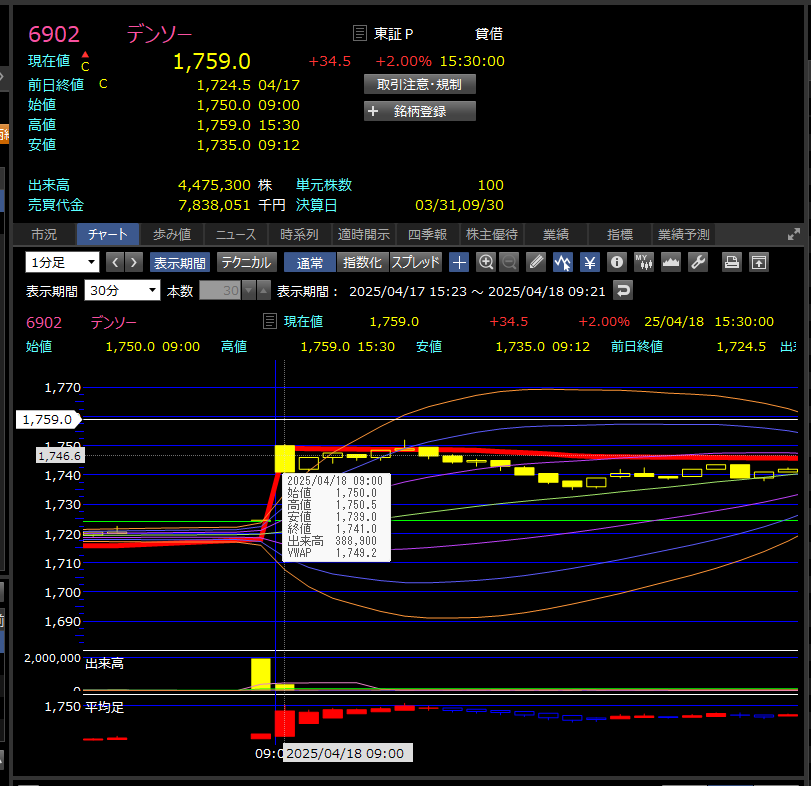Click the 1,759.0 current price label on axis
The width and height of the screenshot is (811, 786).
coord(48,419)
